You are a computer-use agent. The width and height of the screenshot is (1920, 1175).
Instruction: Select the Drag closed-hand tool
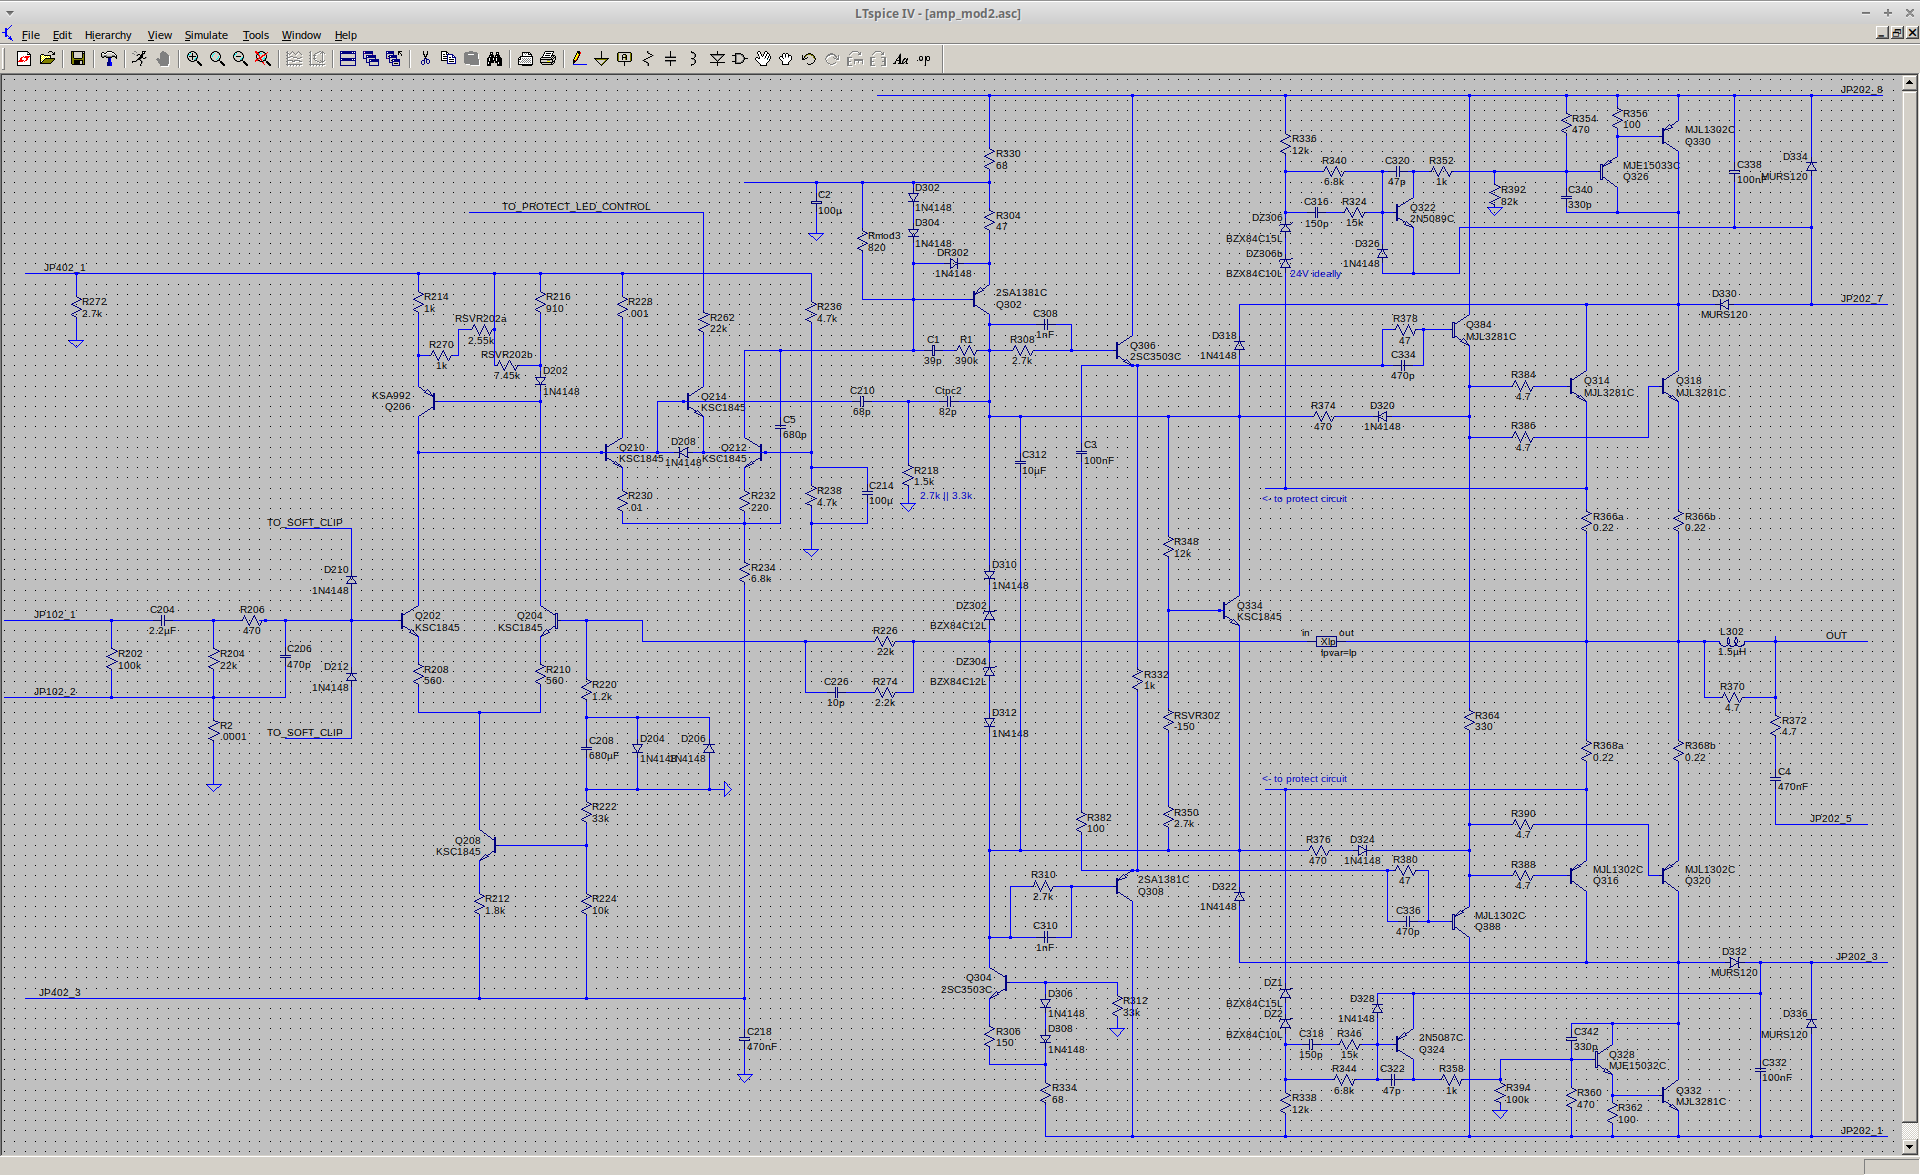[786, 59]
